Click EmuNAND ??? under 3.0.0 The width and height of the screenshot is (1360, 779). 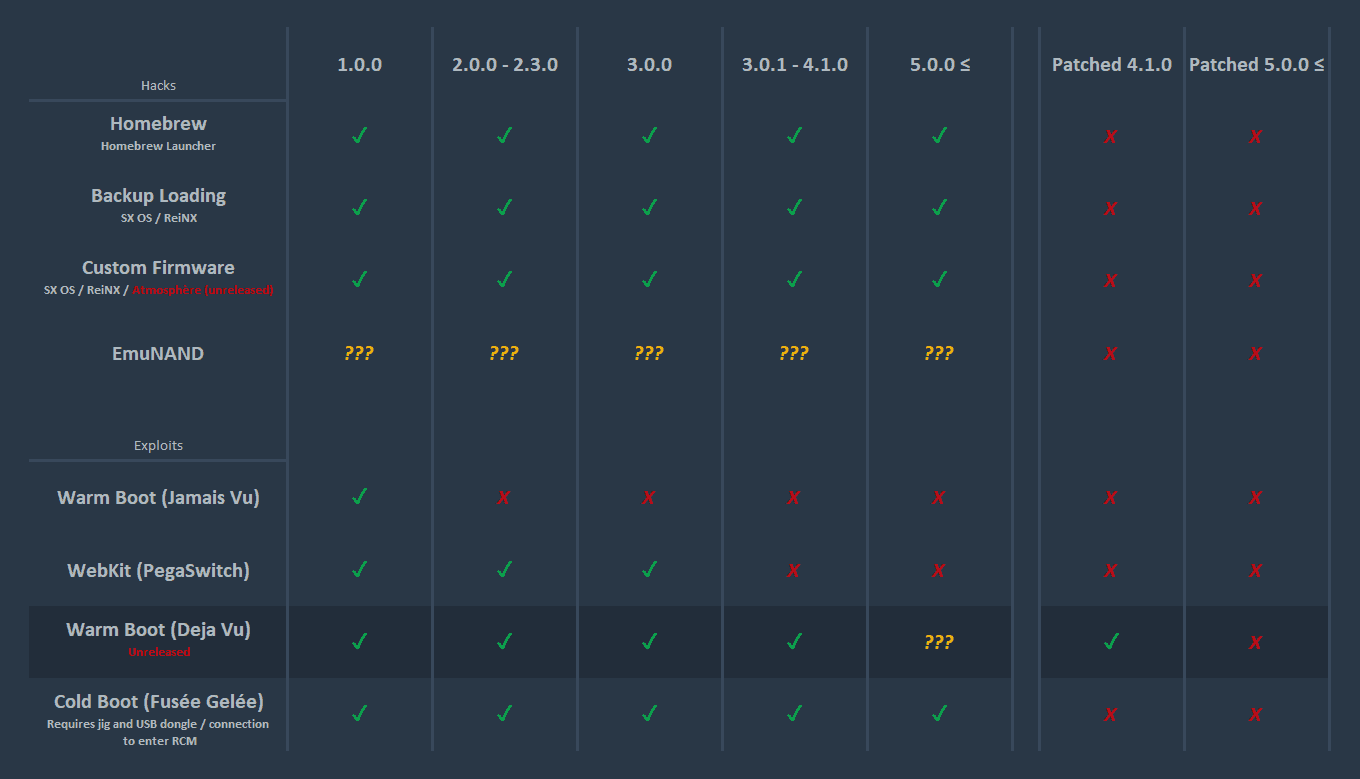(649, 353)
